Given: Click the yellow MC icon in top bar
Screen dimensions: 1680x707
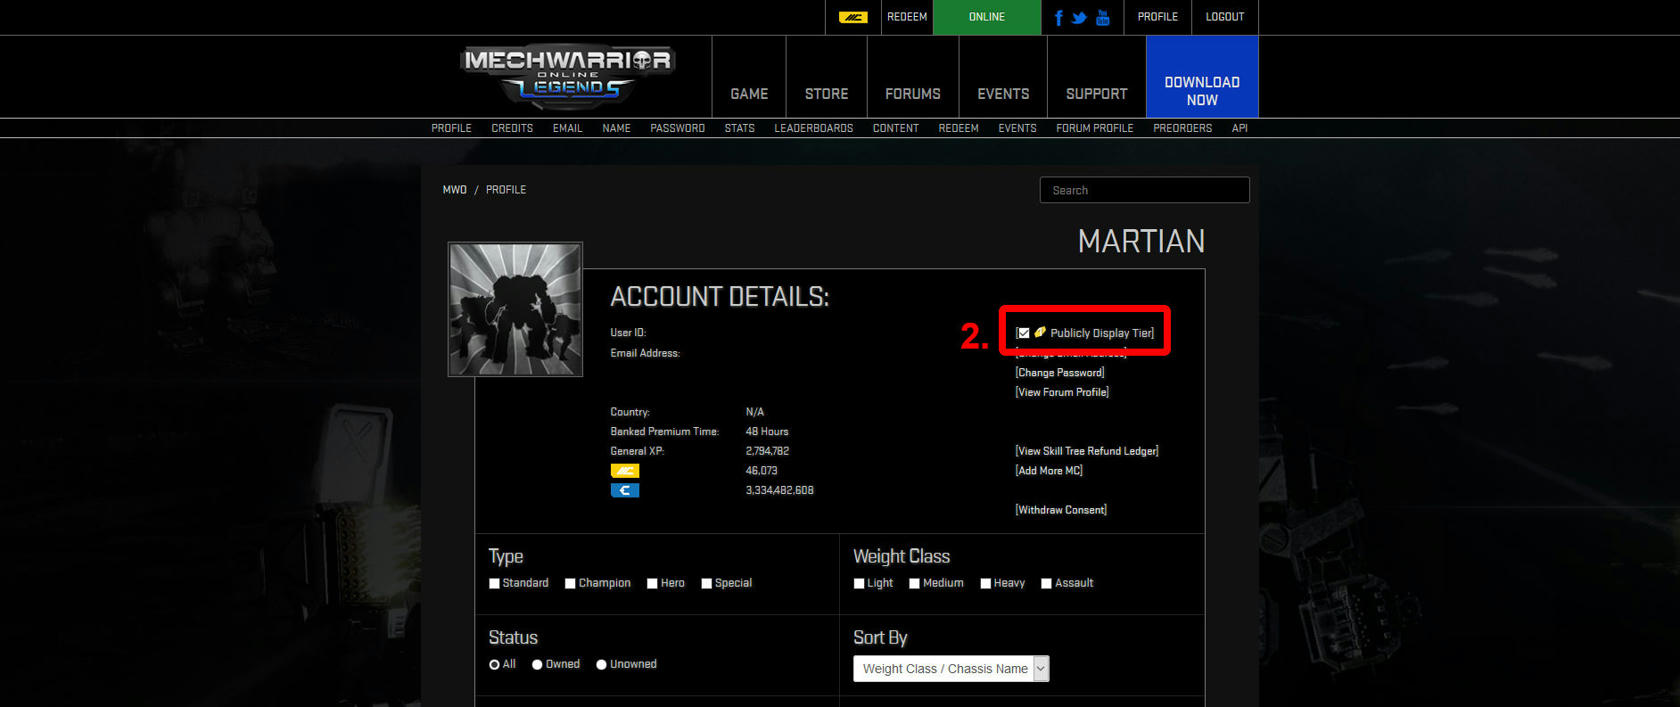Looking at the screenshot, I should click(x=853, y=17).
